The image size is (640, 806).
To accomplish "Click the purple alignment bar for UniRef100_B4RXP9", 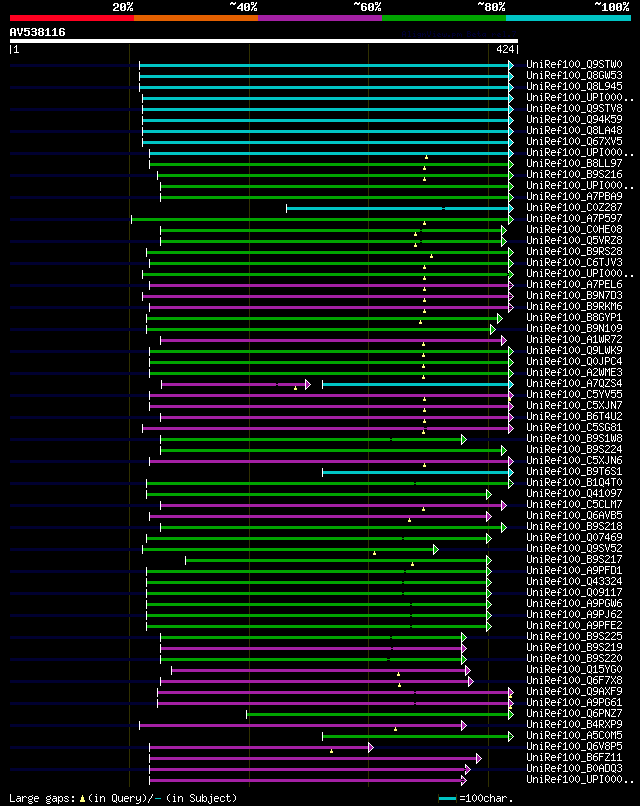I will point(303,725).
